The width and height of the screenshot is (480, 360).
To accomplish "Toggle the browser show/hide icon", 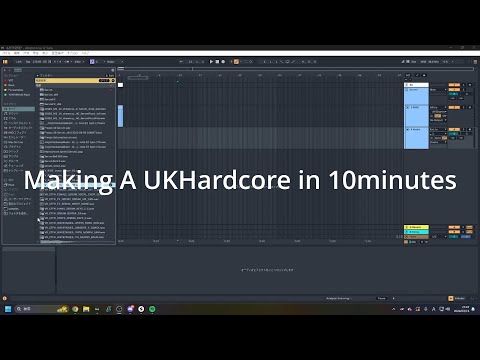I will [x=5, y=62].
